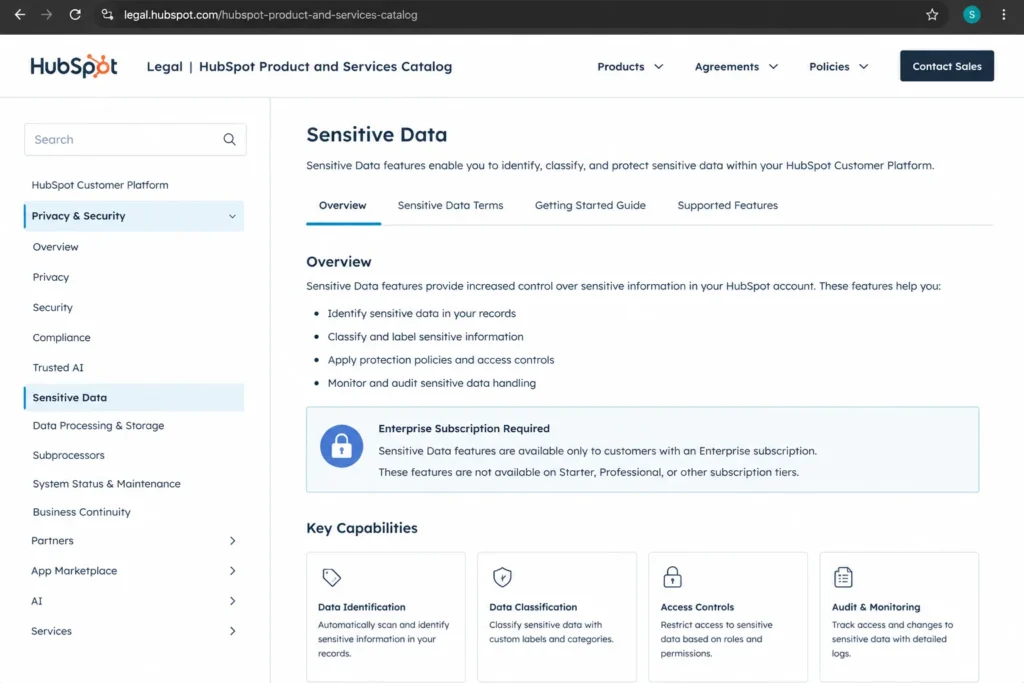
Task: Click the blue lock icon in Enterprise notice
Action: pyautogui.click(x=341, y=447)
